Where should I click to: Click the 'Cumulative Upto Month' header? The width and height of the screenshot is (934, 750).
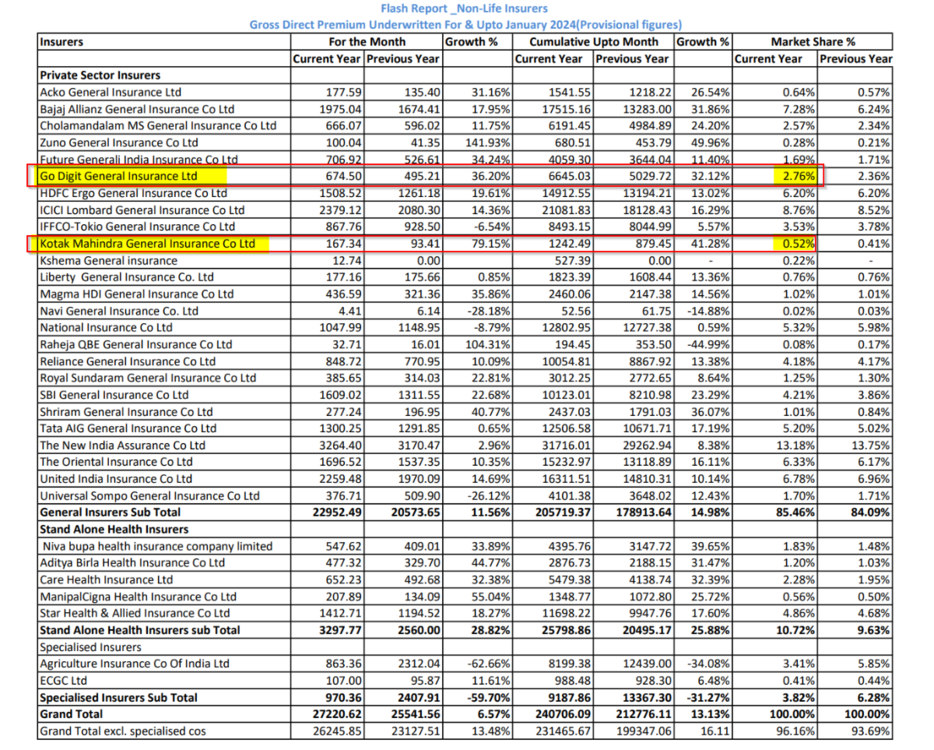[x=594, y=42]
